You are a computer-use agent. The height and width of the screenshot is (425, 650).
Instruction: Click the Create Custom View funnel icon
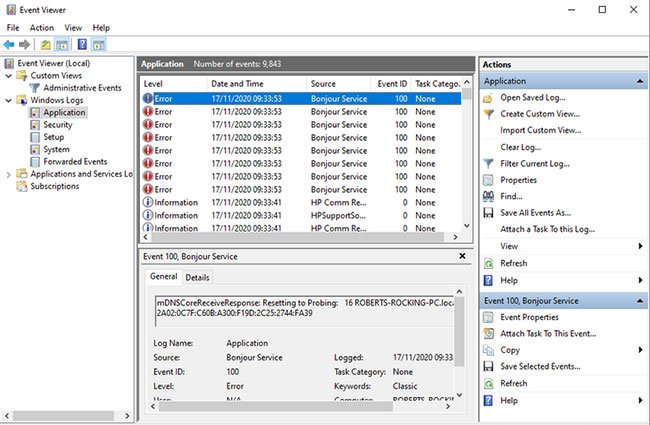[488, 114]
